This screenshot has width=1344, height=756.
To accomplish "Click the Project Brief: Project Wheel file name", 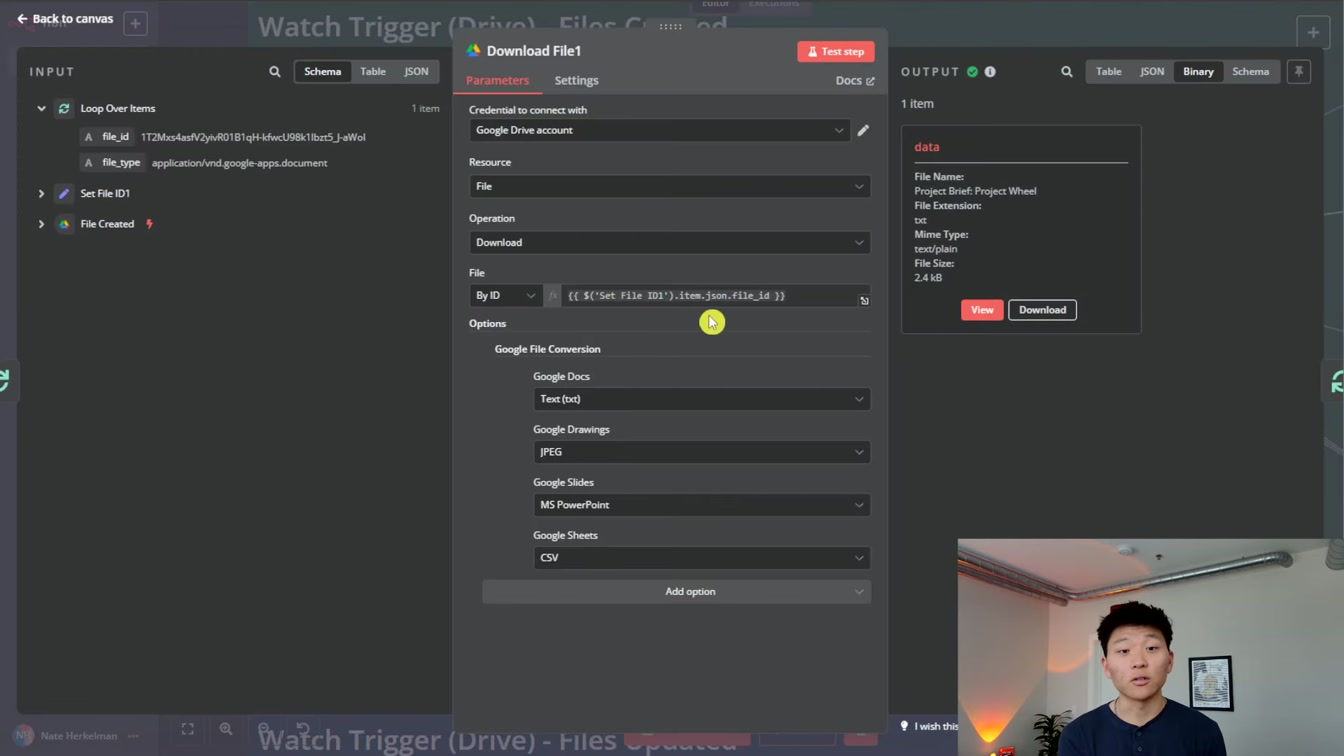I will click(975, 191).
